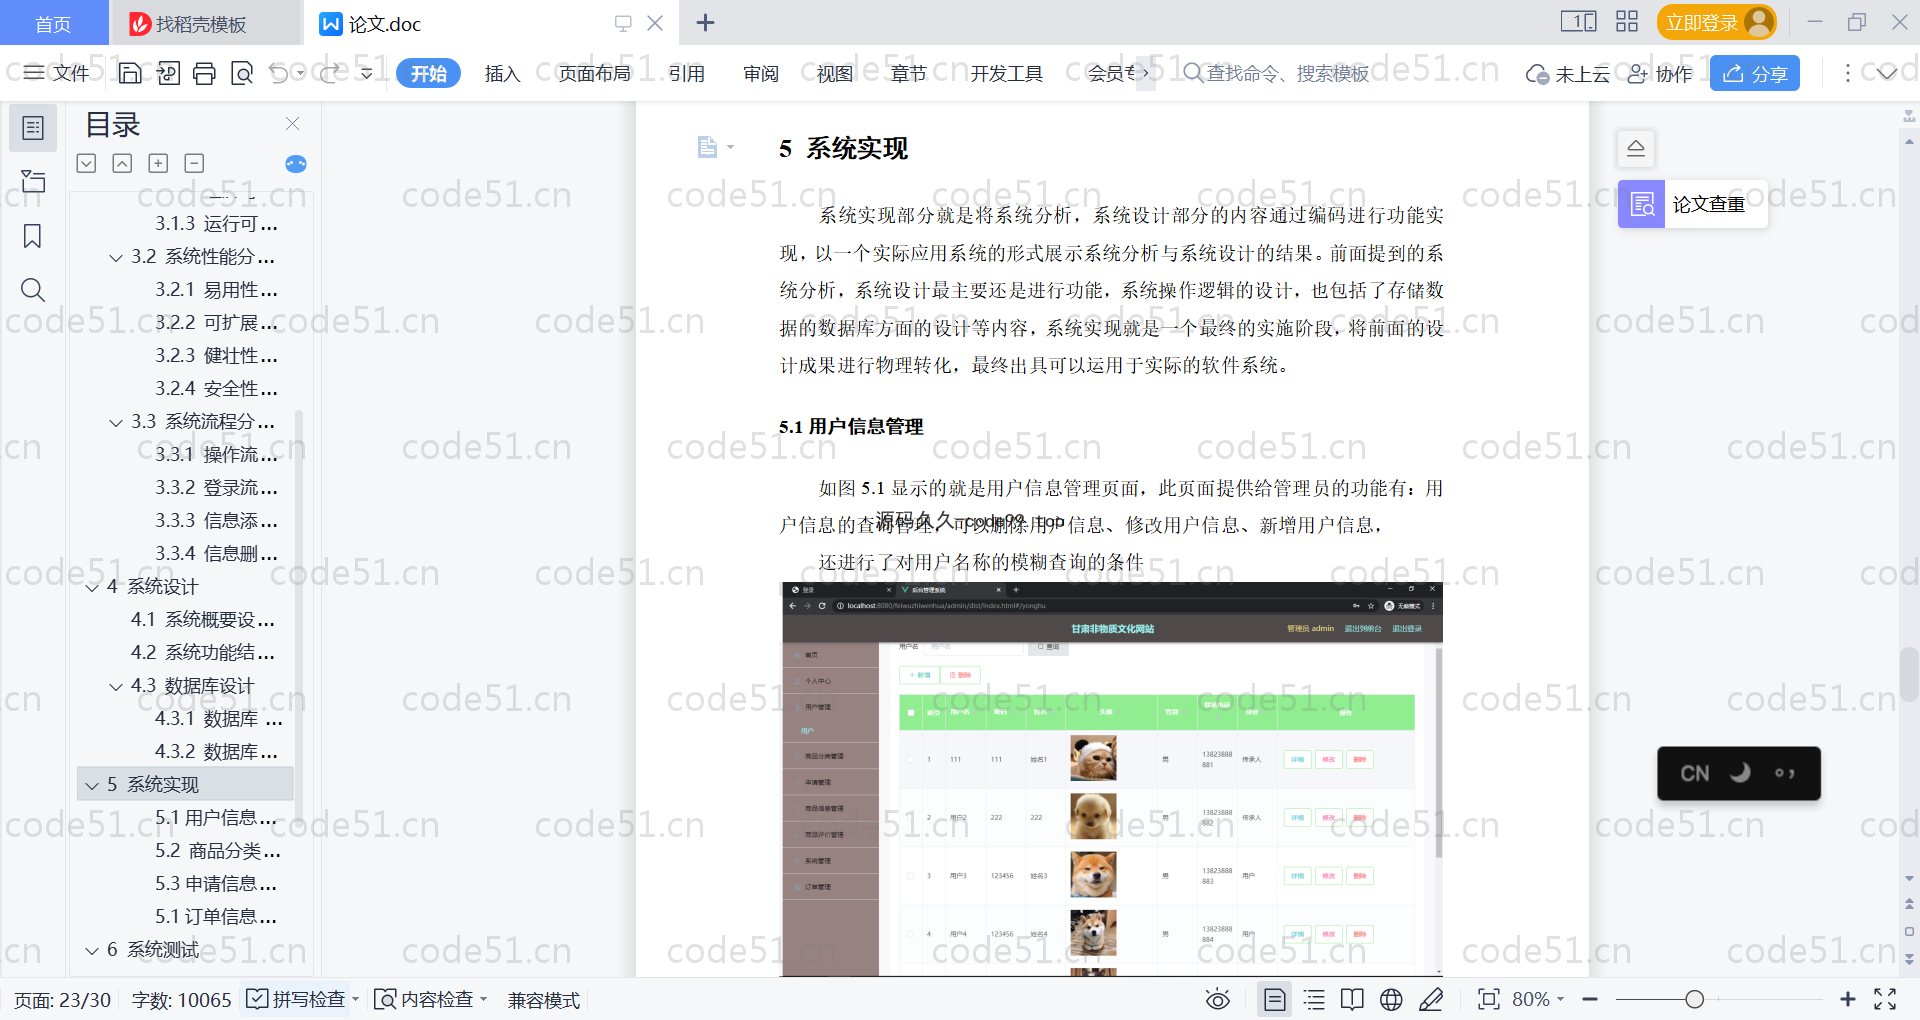Open the 审阅 ribbon tab
This screenshot has width=1920, height=1020.
click(761, 73)
